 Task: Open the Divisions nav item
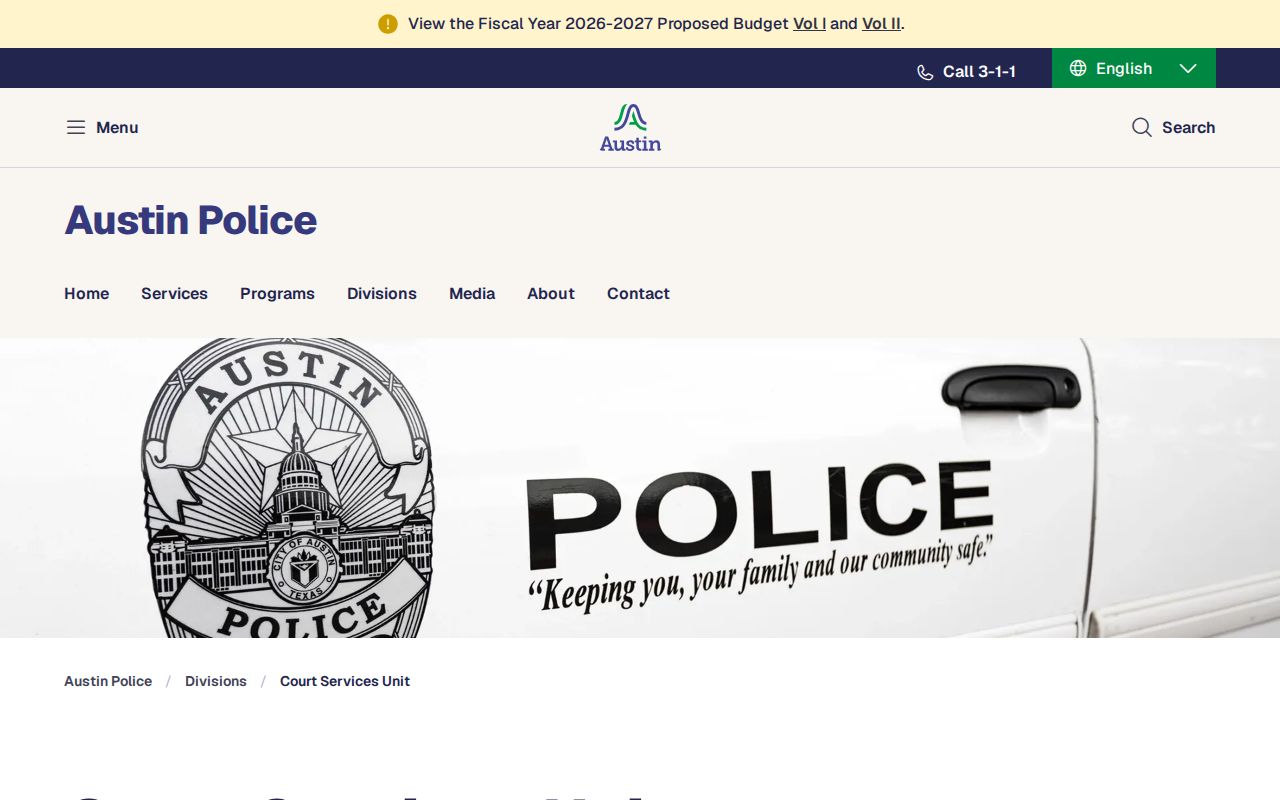[x=382, y=293]
